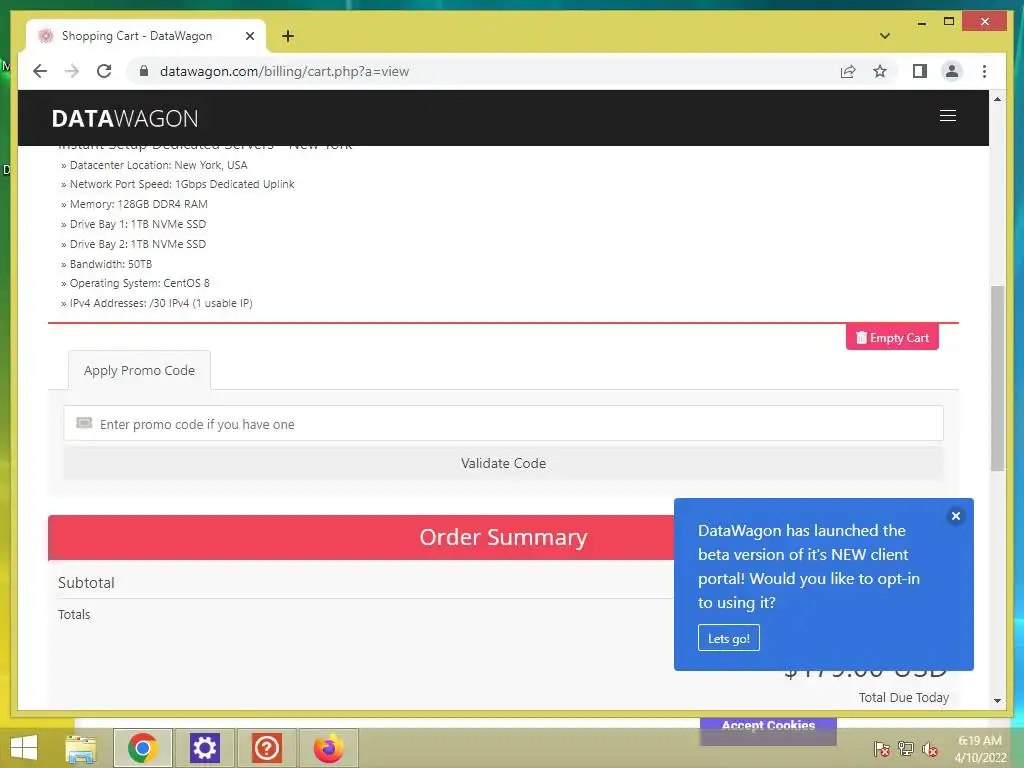Click the DATAWAGON logo
The width and height of the screenshot is (1024, 768).
(x=125, y=118)
